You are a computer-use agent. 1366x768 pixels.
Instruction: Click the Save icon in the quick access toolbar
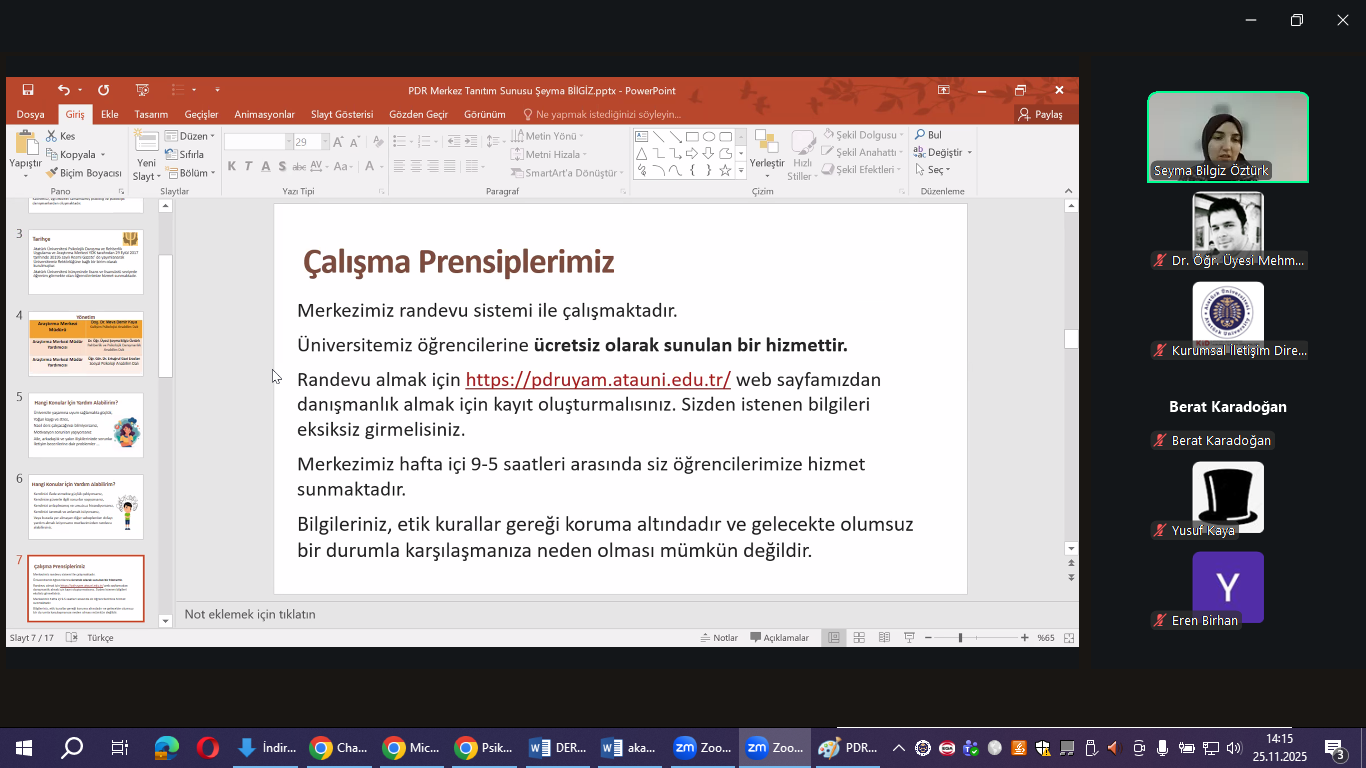pos(28,90)
